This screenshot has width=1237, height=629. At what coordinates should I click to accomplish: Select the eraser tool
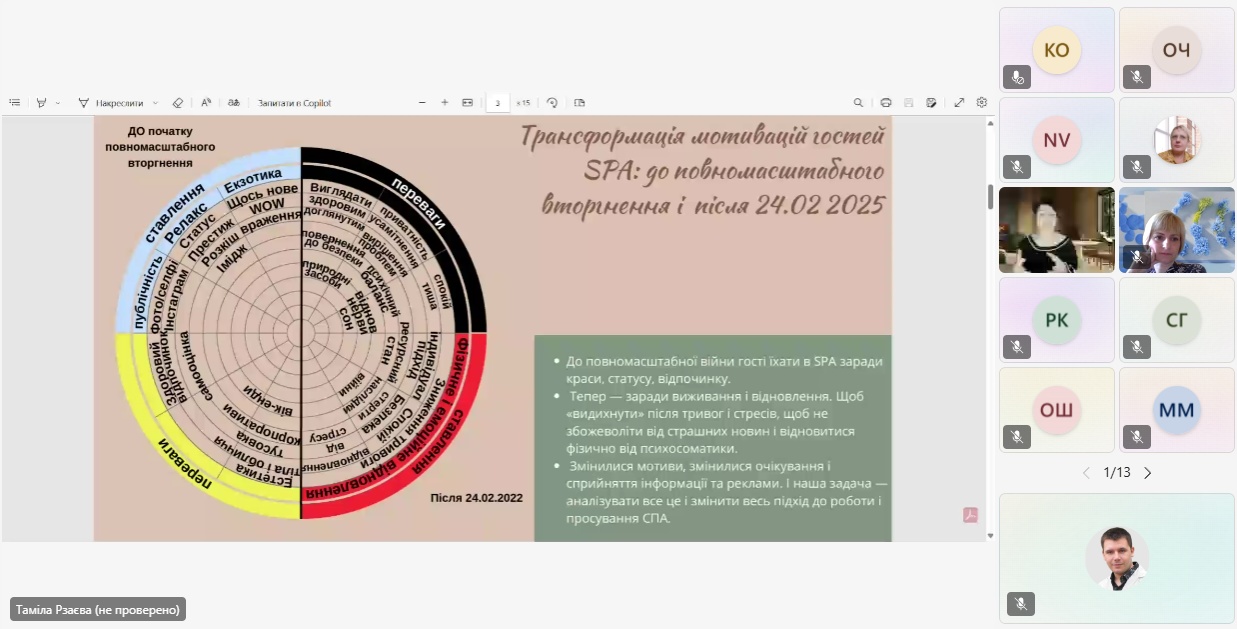(178, 103)
